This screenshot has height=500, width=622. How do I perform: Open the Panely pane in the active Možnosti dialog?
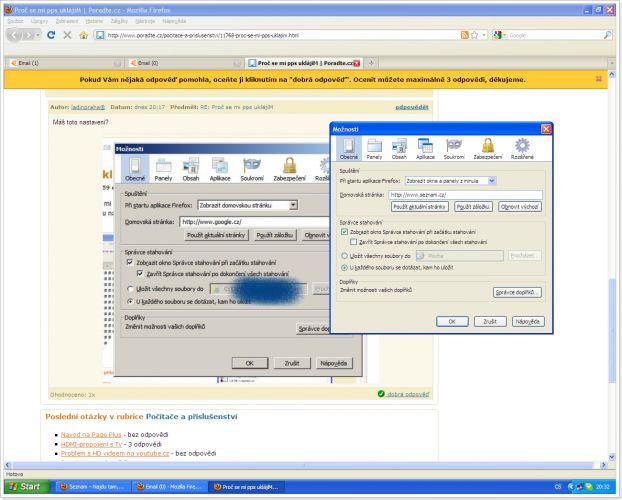pos(374,148)
